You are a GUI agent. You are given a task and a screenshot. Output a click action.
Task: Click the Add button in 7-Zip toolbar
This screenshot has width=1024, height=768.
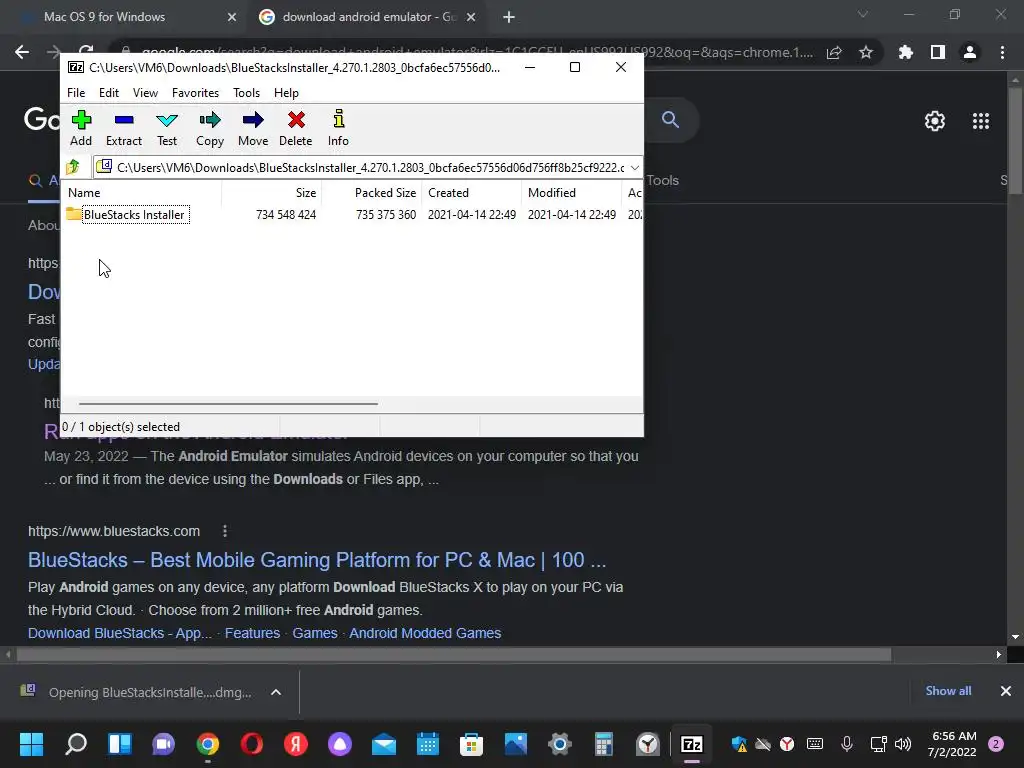pyautogui.click(x=81, y=128)
